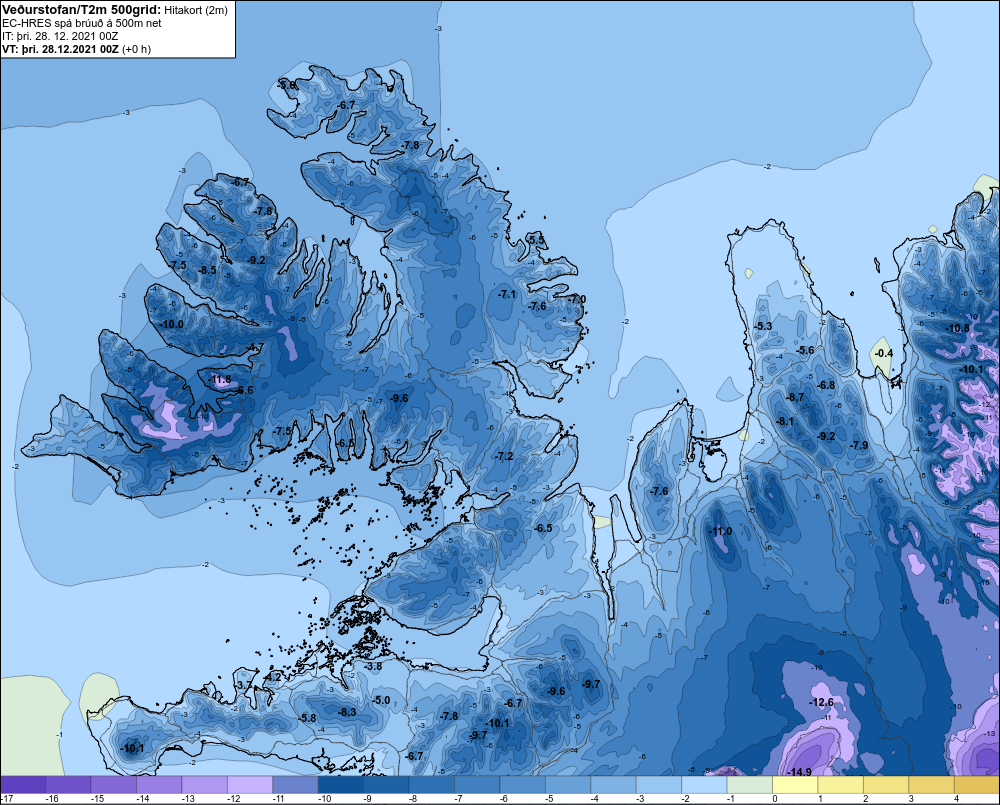The width and height of the screenshot is (1000, 805).
Task: Click the legend swatch between -10 and -9
Action: point(341,785)
